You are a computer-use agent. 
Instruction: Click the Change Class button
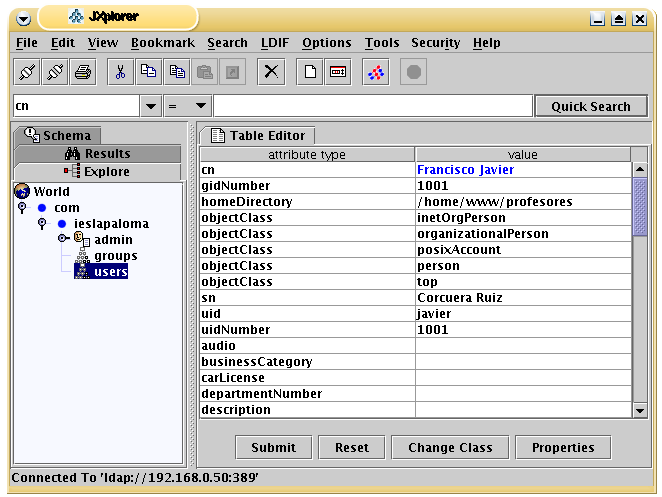(x=450, y=447)
